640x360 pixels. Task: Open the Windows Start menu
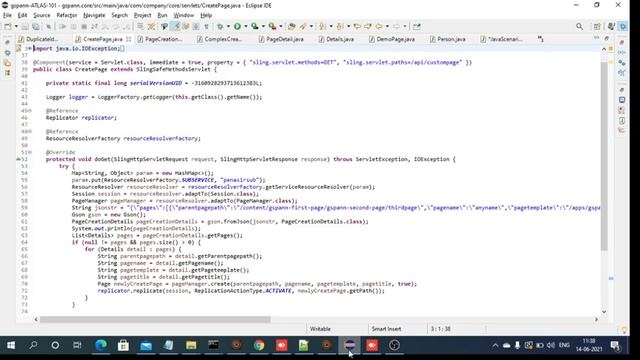click(11, 345)
